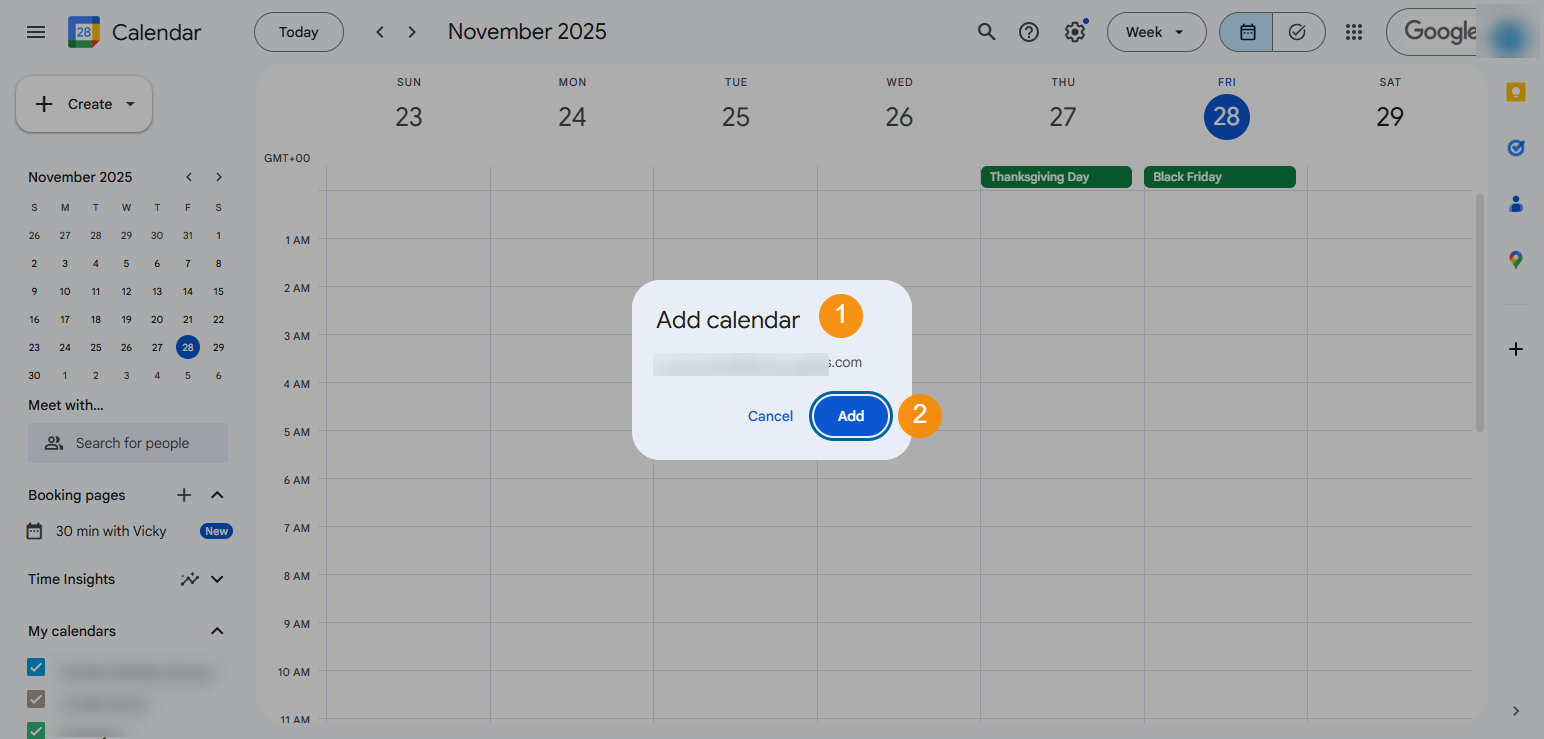Enable the second calendar in My calendars
The height and width of the screenshot is (739, 1544).
(36, 699)
